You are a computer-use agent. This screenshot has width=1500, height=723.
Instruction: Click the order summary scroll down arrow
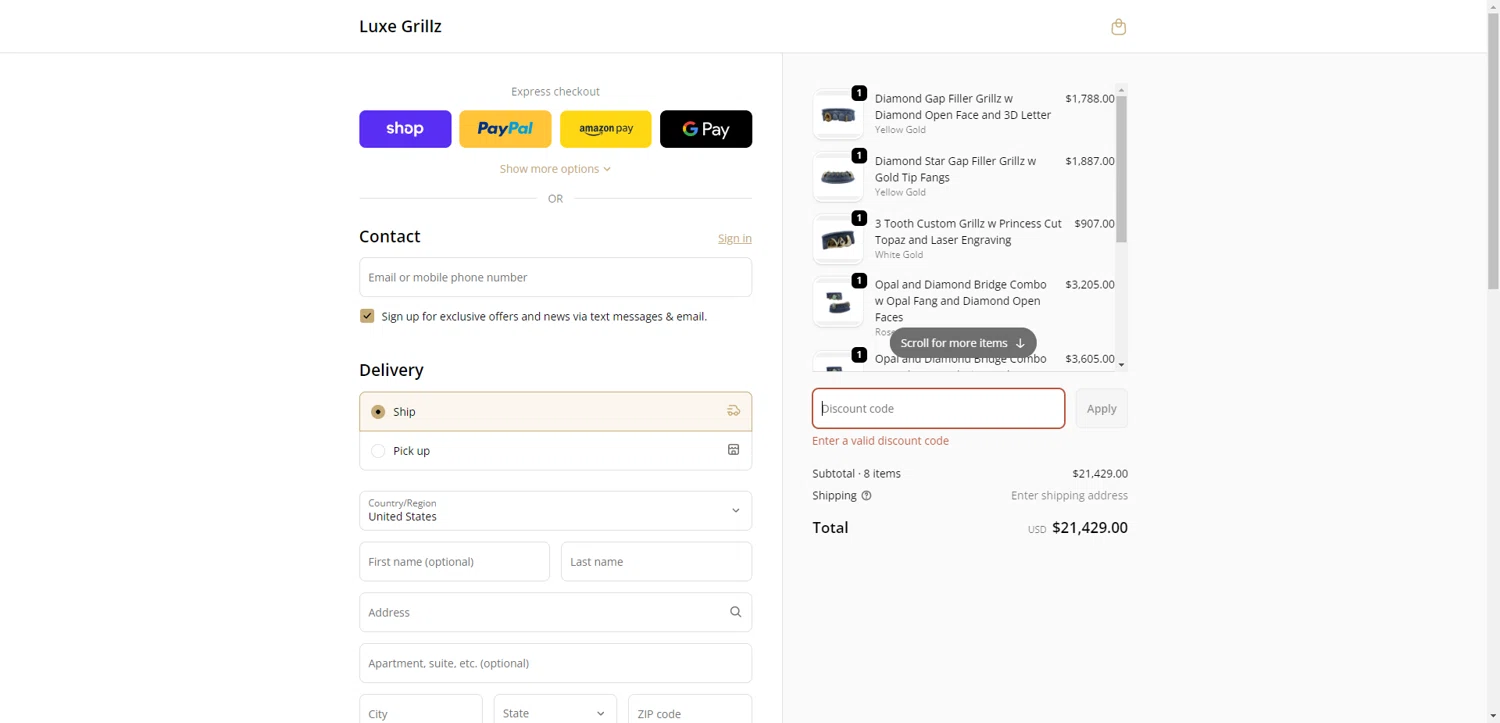tap(1121, 365)
